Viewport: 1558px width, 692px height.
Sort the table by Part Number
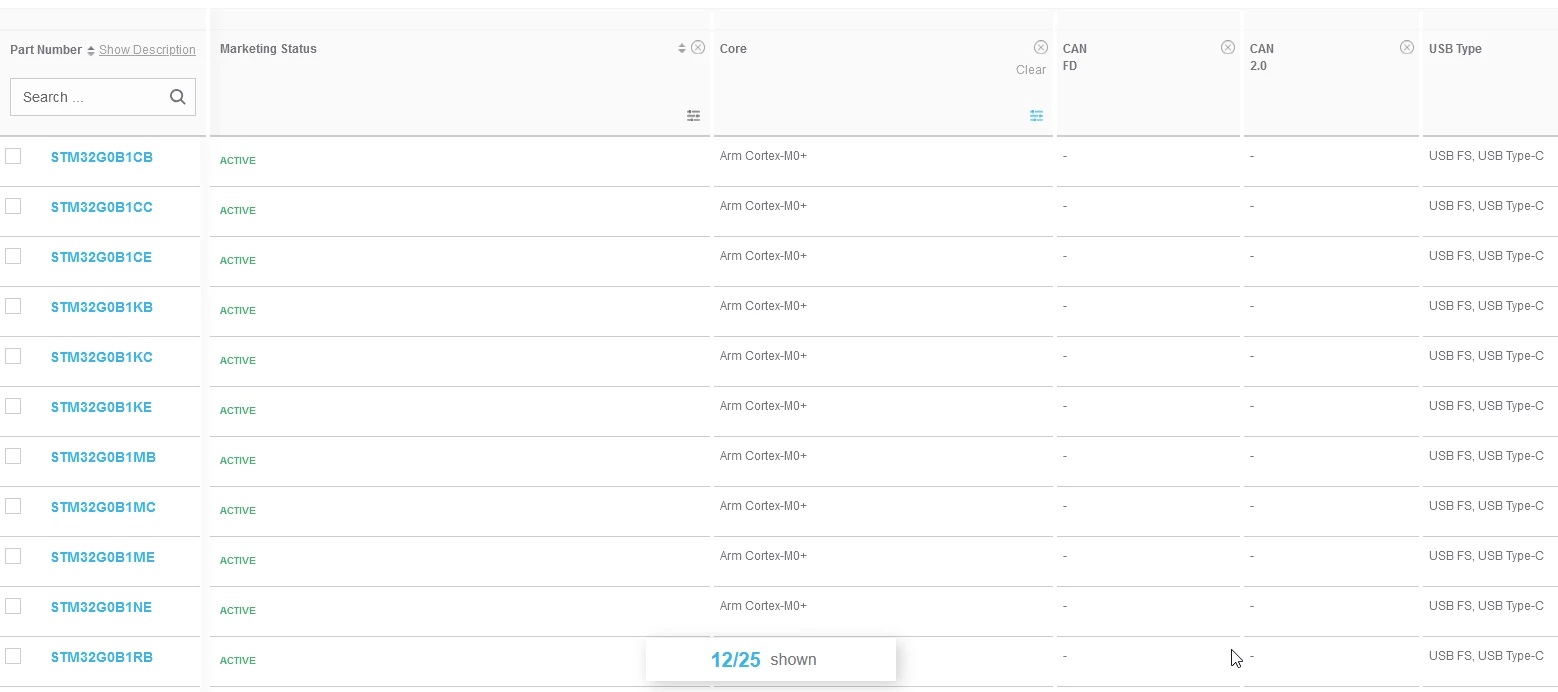[91, 50]
